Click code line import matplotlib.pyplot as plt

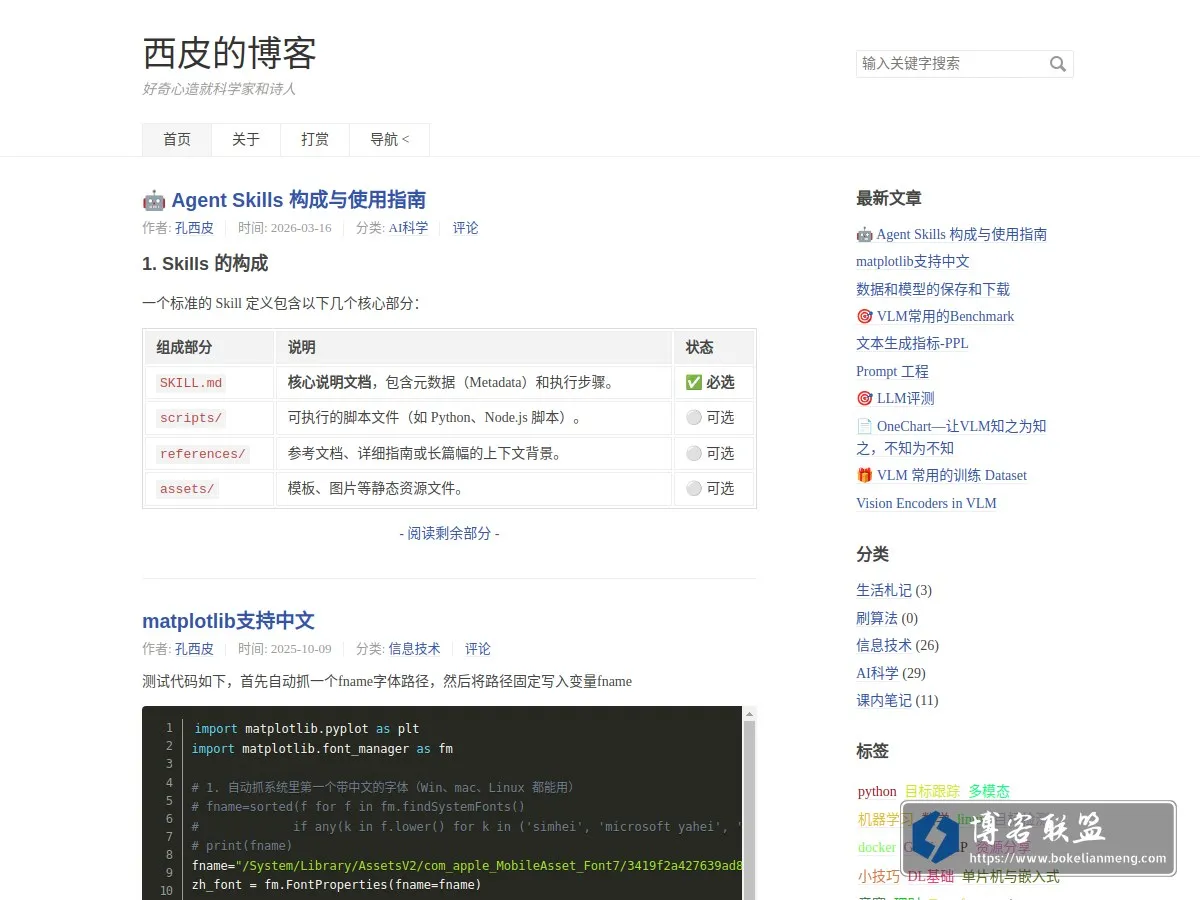tap(306, 729)
